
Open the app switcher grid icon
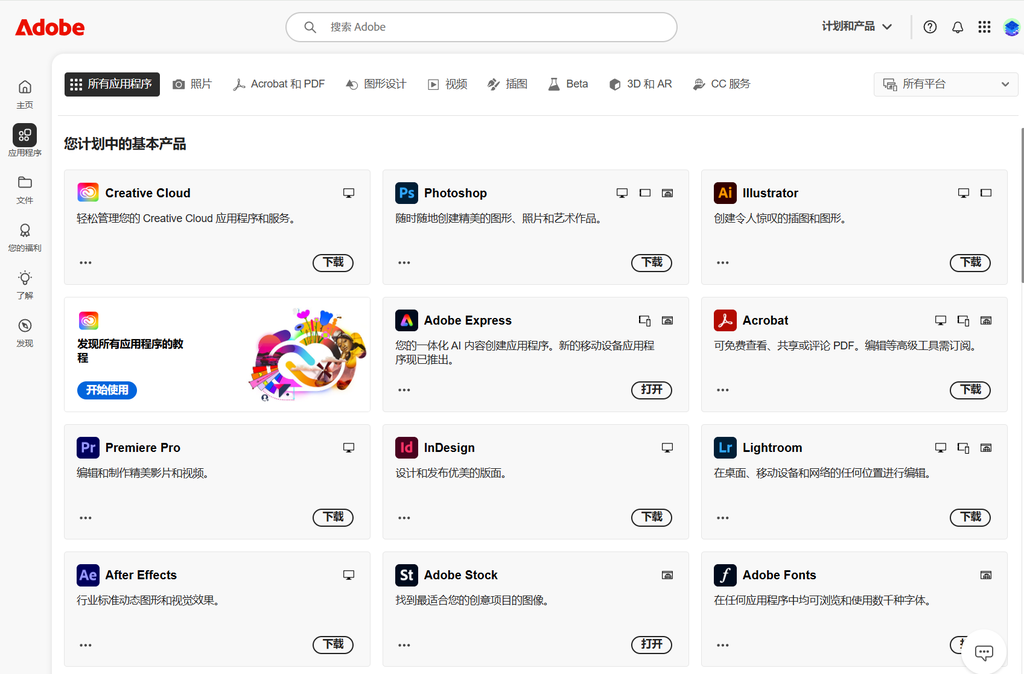click(x=984, y=27)
